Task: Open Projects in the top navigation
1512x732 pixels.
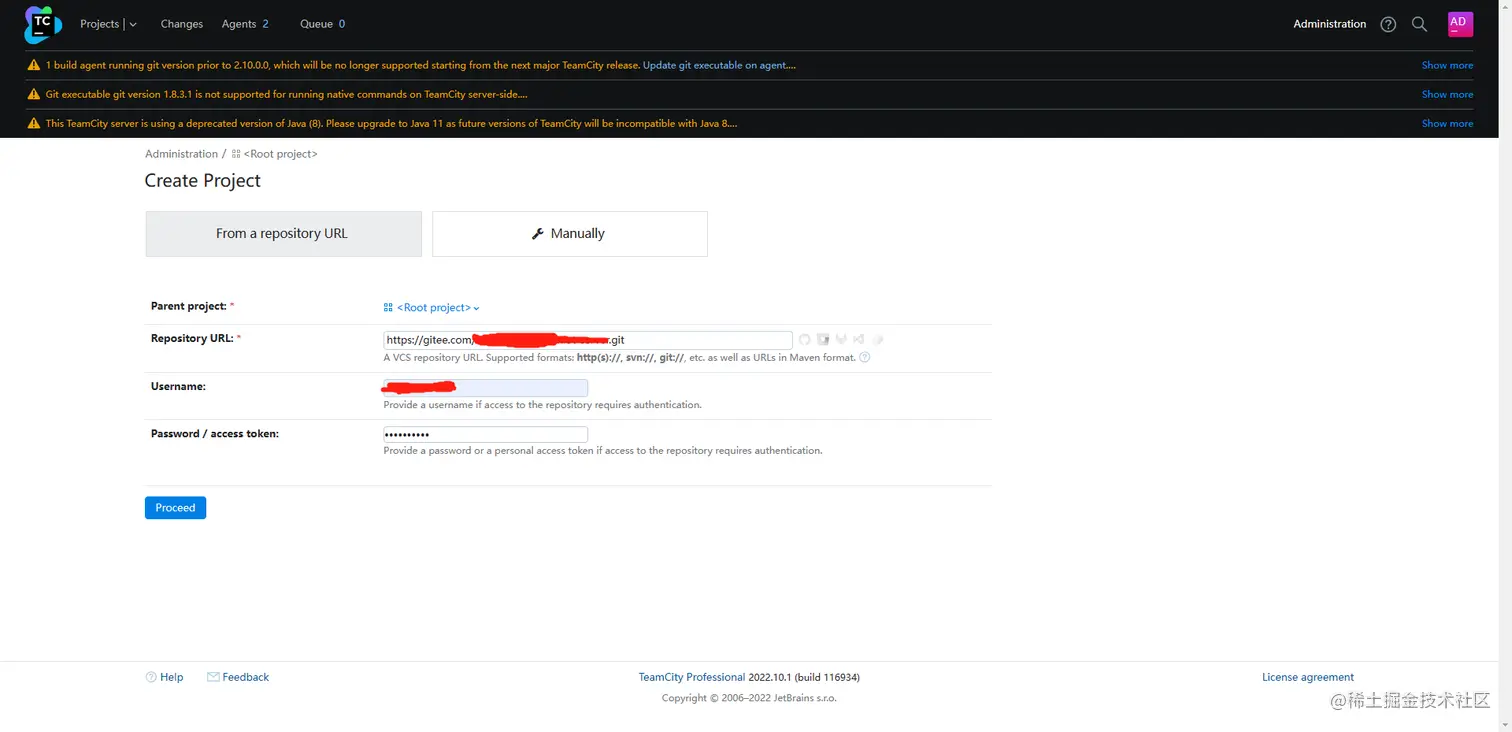Action: [x=99, y=24]
